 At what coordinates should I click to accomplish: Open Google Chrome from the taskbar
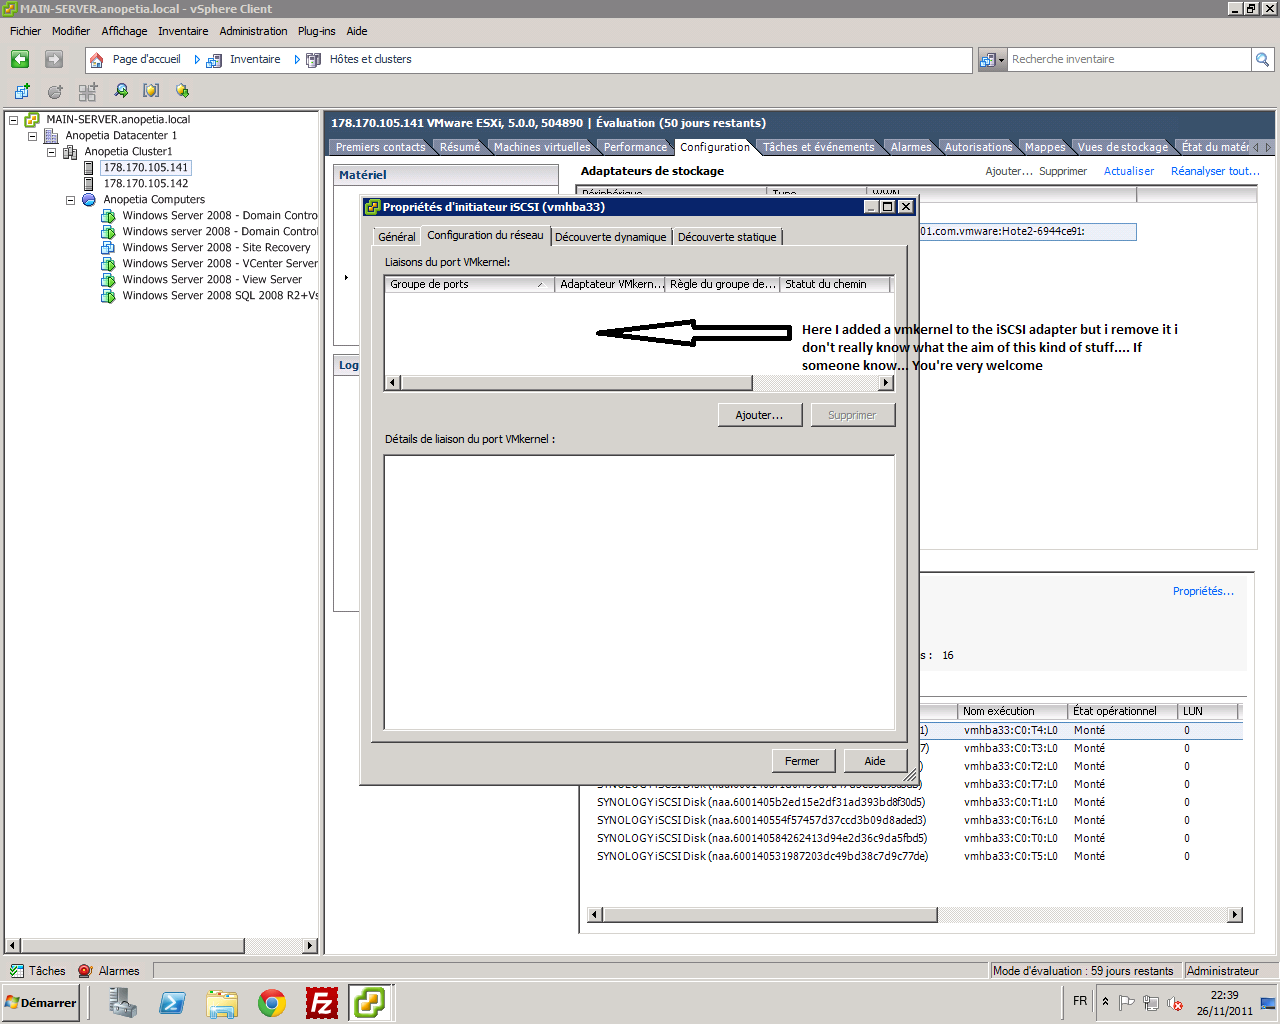pyautogui.click(x=270, y=1001)
